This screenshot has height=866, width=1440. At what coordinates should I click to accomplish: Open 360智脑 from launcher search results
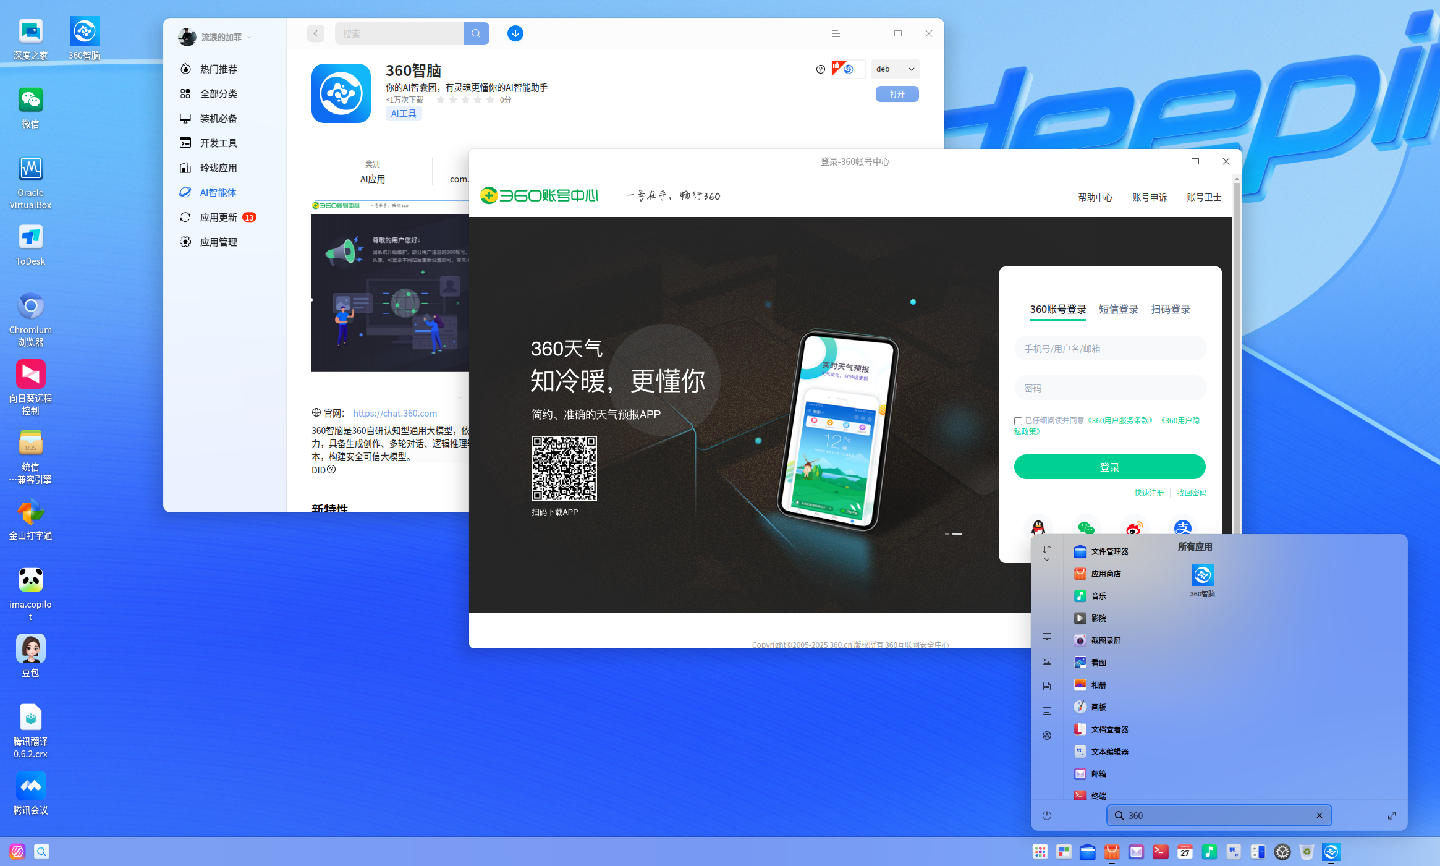coord(1202,579)
